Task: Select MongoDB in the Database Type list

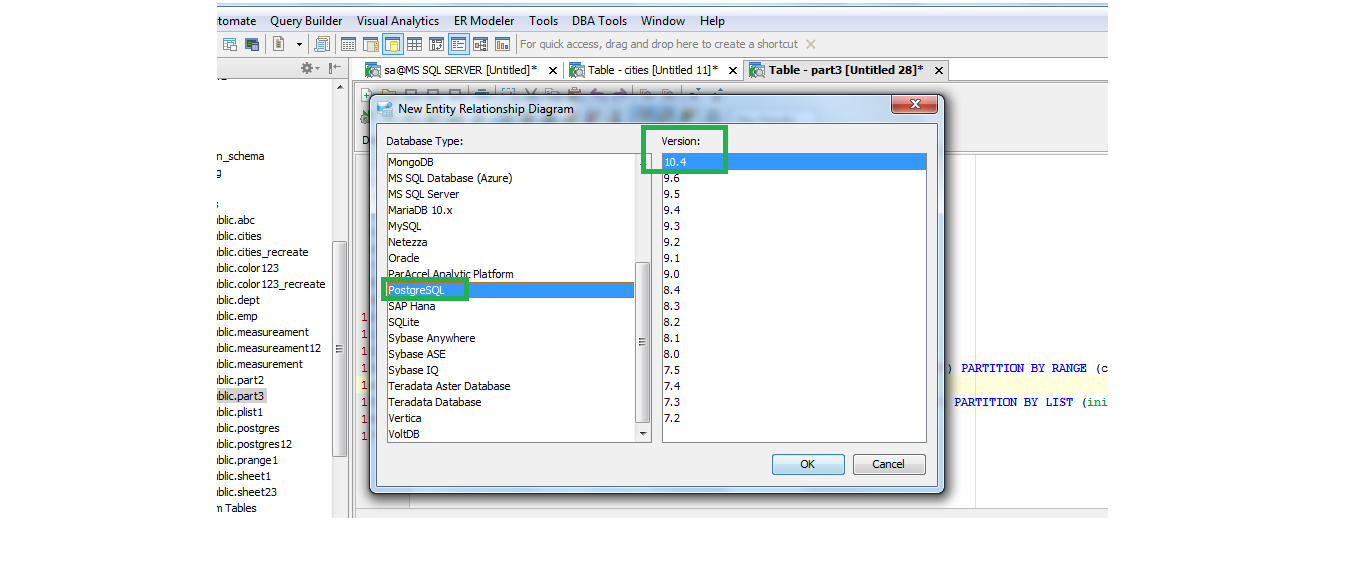Action: pos(511,162)
